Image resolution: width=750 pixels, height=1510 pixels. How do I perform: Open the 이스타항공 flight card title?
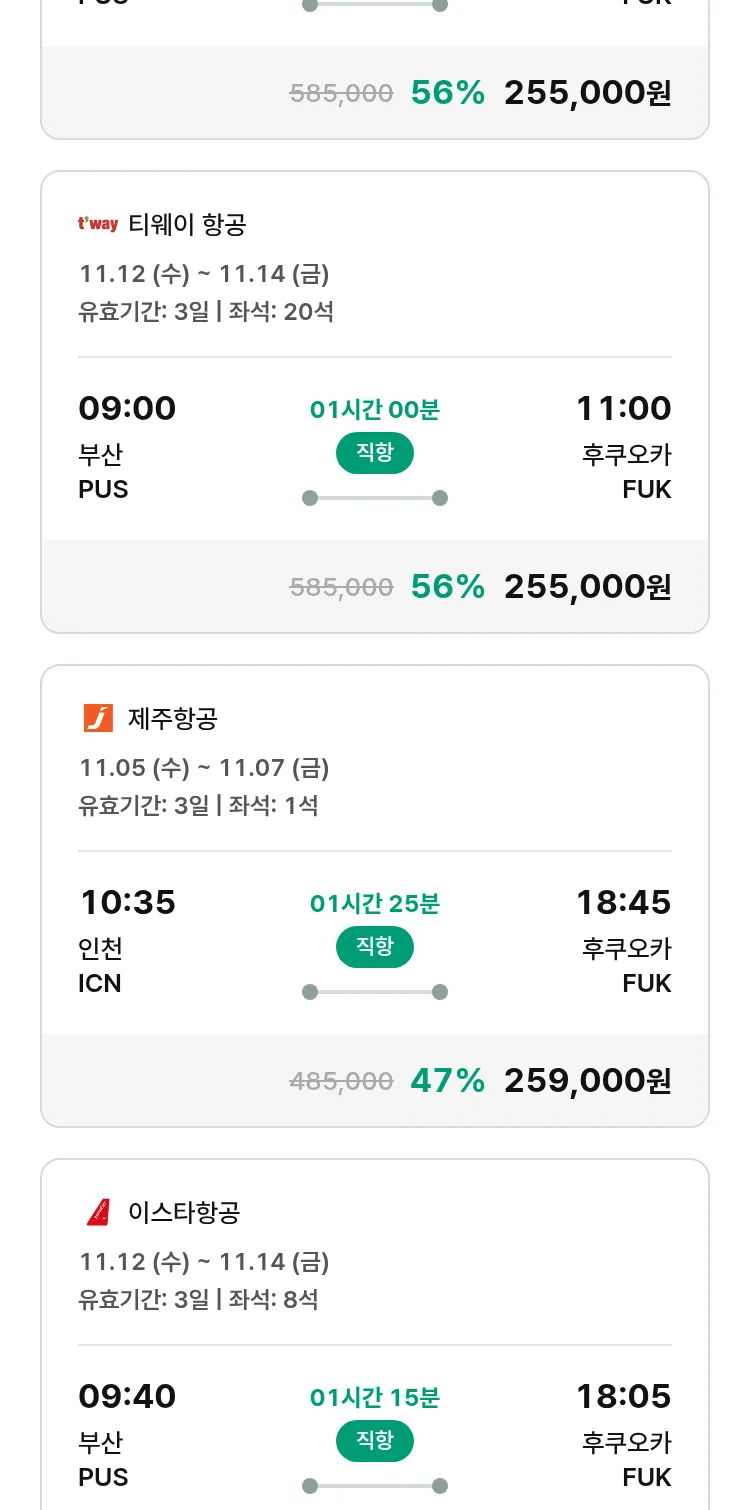pyautogui.click(x=184, y=1212)
